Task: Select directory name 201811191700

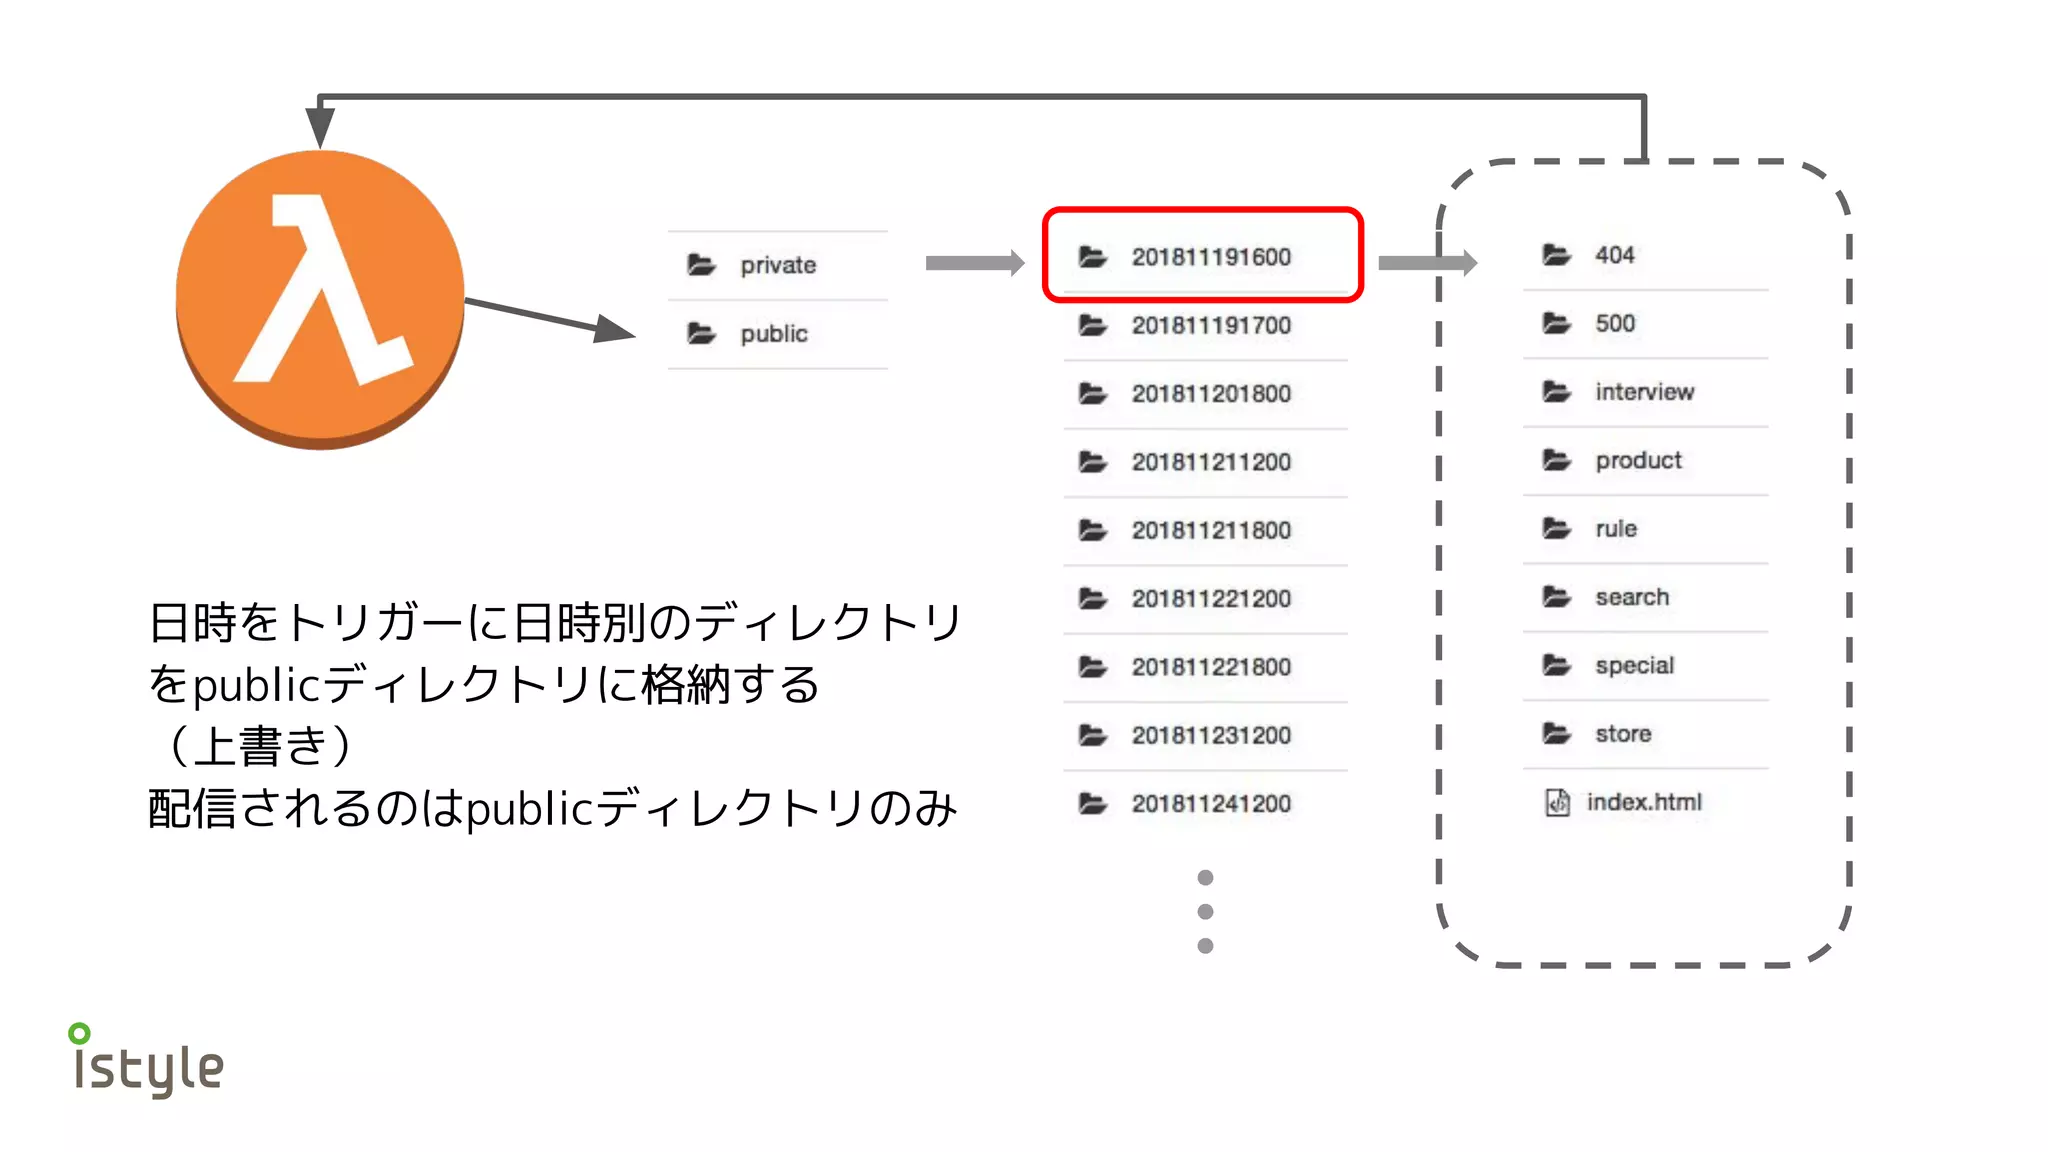Action: (1211, 325)
